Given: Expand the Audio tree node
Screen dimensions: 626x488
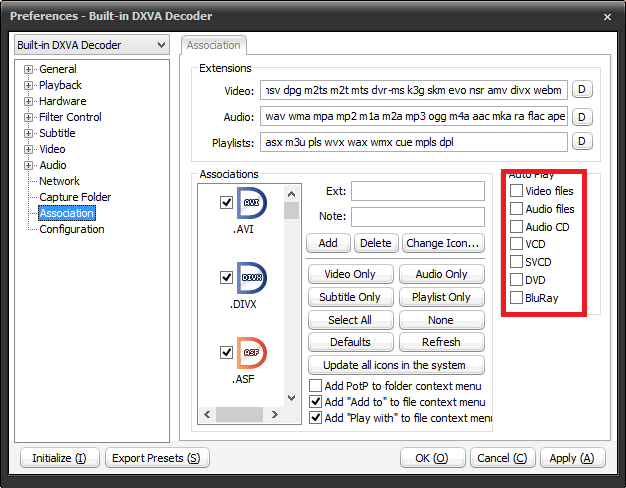Looking at the screenshot, I should tap(28, 165).
